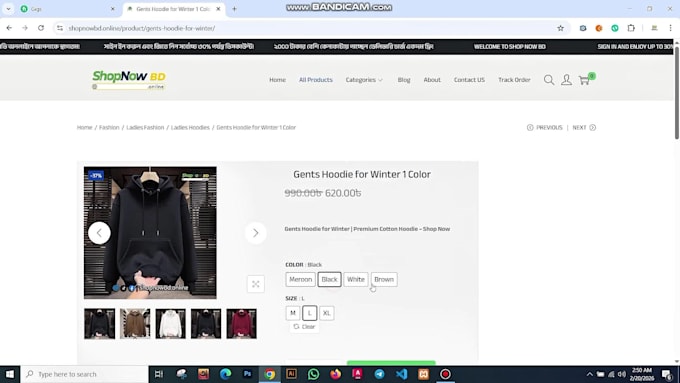The width and height of the screenshot is (680, 383).
Task: Go to Home menu item
Action: coord(277,80)
